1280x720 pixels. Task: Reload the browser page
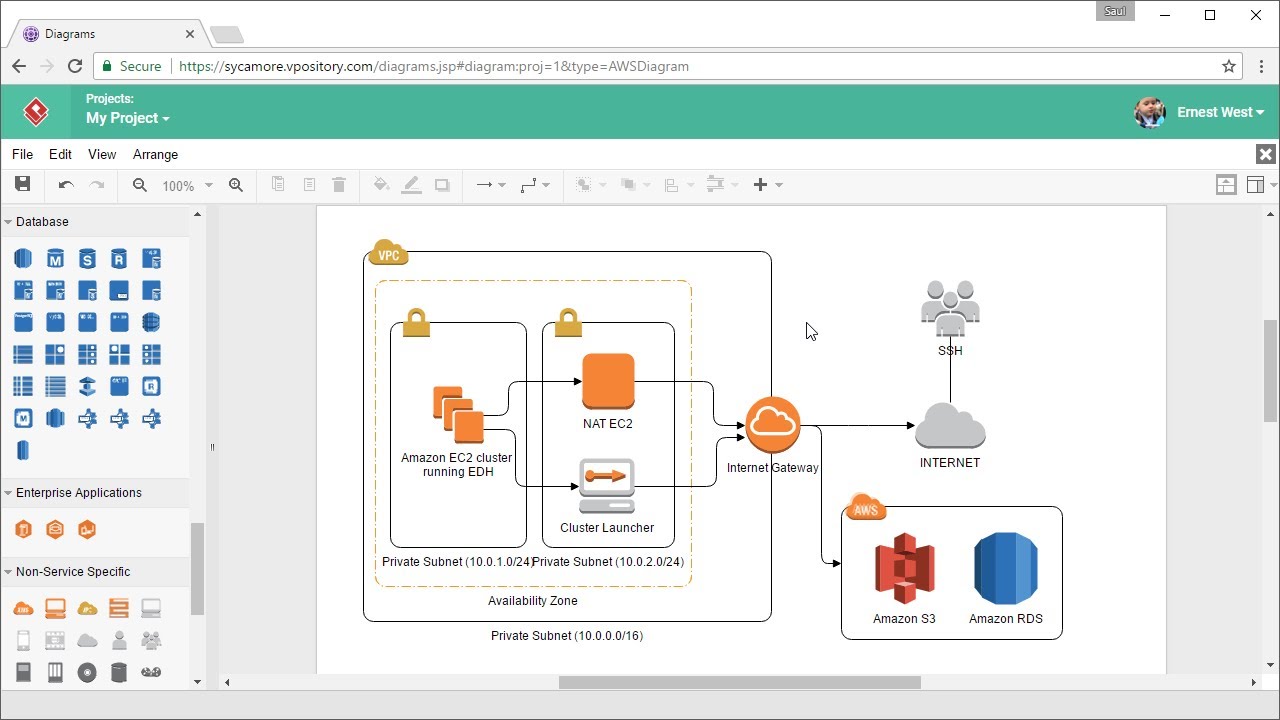pyautogui.click(x=75, y=66)
